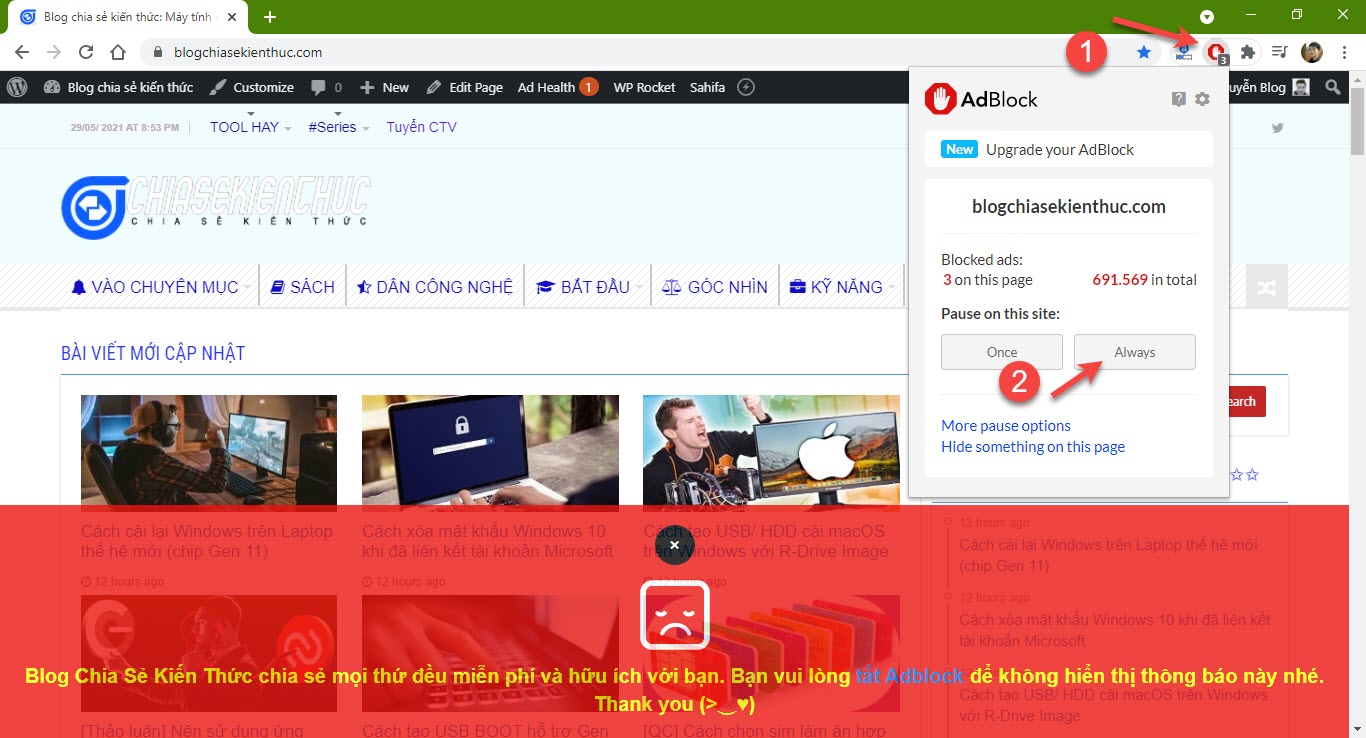1366x738 pixels.
Task: Expand the KỸ NĂNG menu
Action: [842, 287]
